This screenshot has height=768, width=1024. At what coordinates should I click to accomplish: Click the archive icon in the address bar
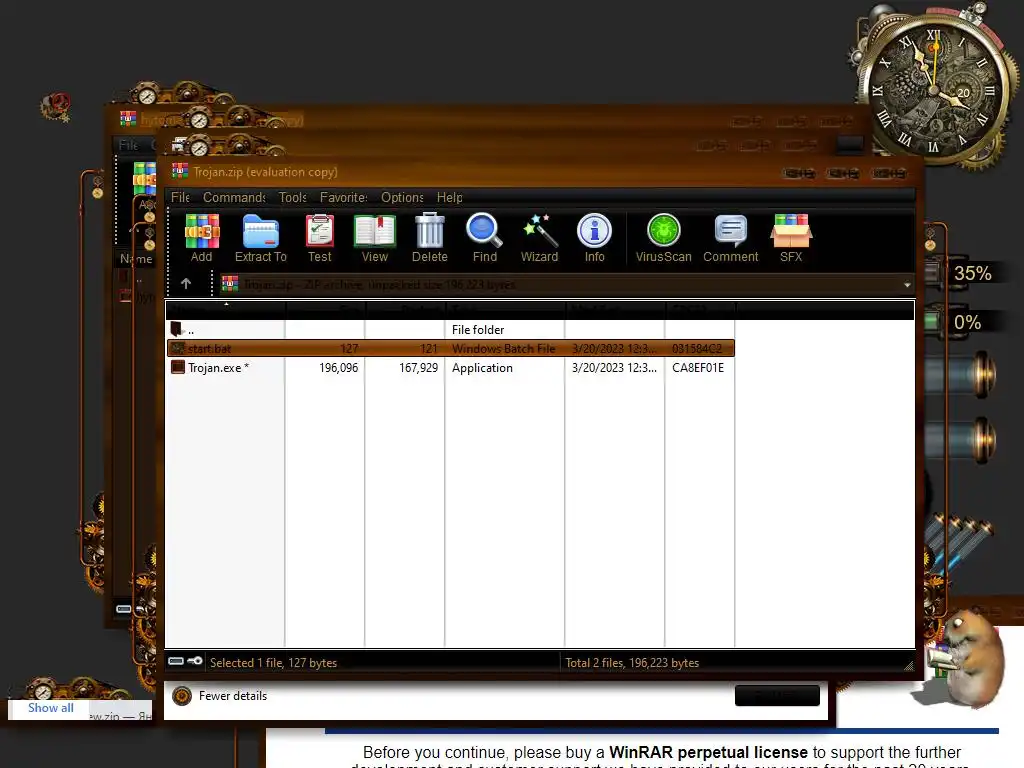[230, 284]
